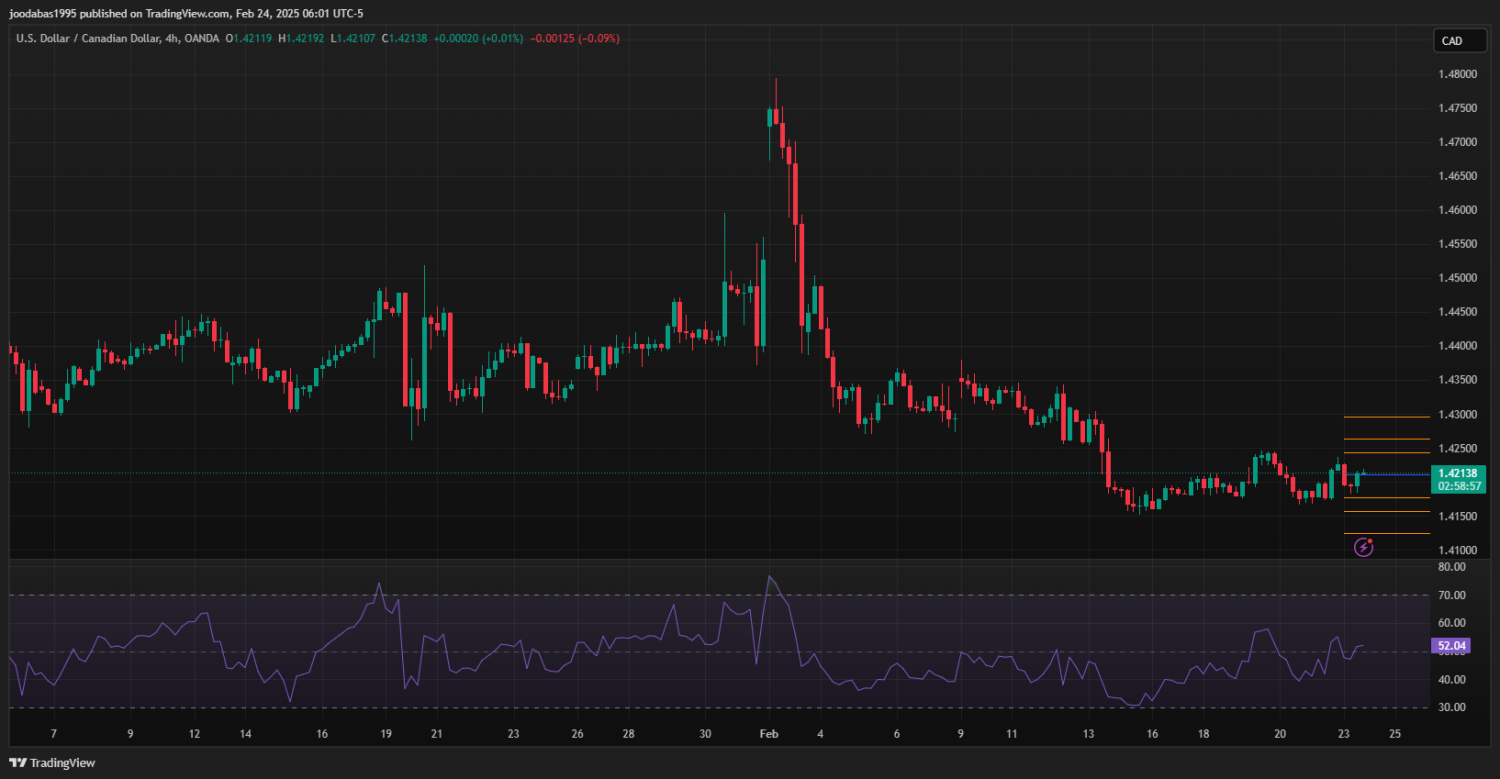Click the publisher line joodabas1995 header
This screenshot has width=1500, height=779.
coord(186,14)
